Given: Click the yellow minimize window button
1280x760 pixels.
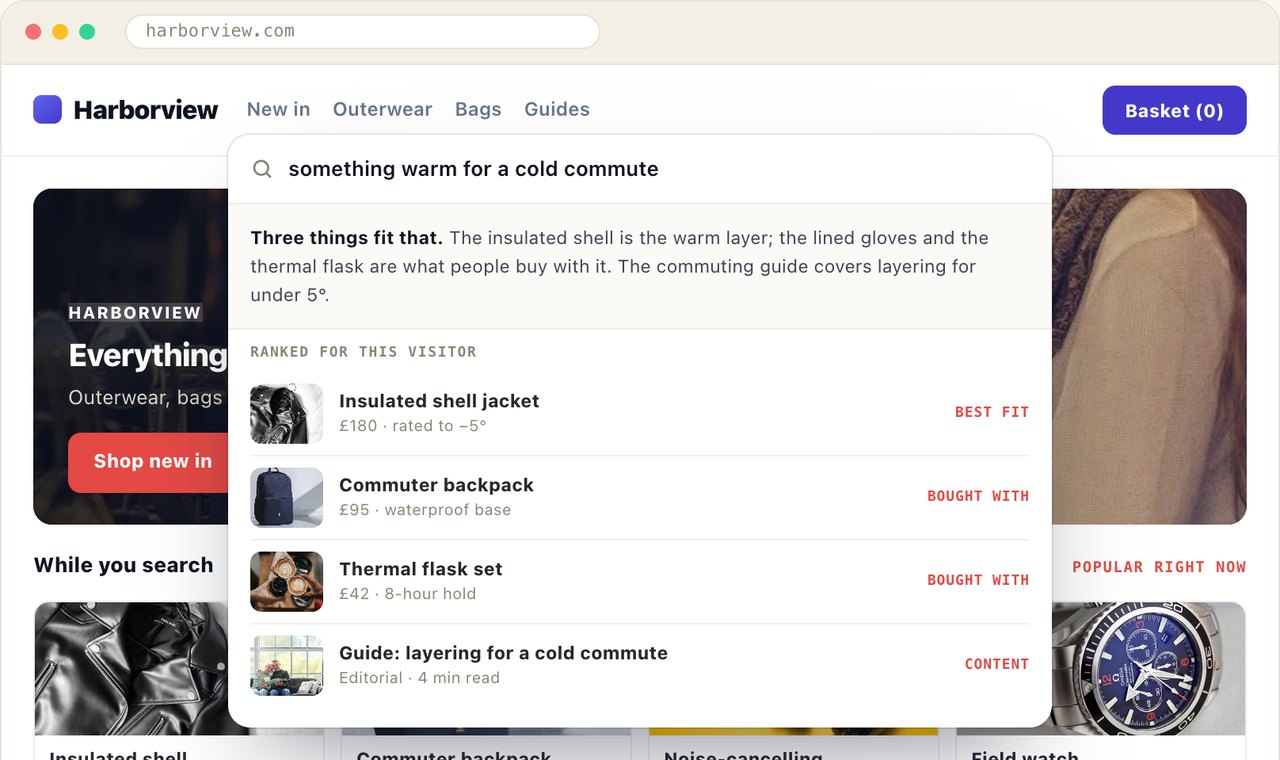Looking at the screenshot, I should tap(60, 31).
